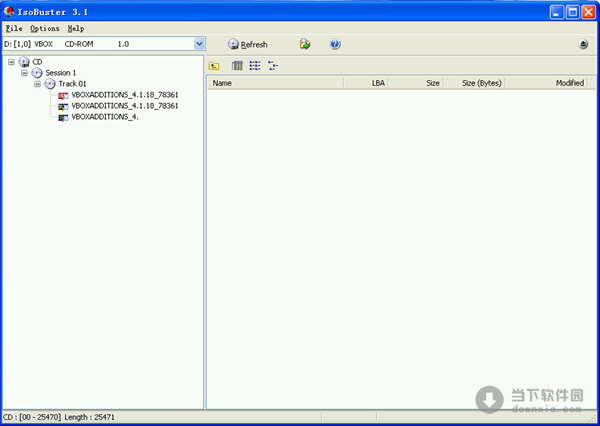This screenshot has height=426, width=600.
Task: Click the Track 01 disc icon
Action: (x=50, y=84)
